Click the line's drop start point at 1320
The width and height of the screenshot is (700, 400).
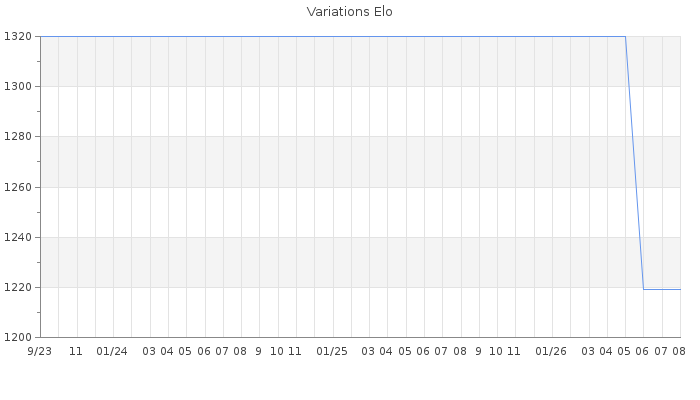click(625, 37)
